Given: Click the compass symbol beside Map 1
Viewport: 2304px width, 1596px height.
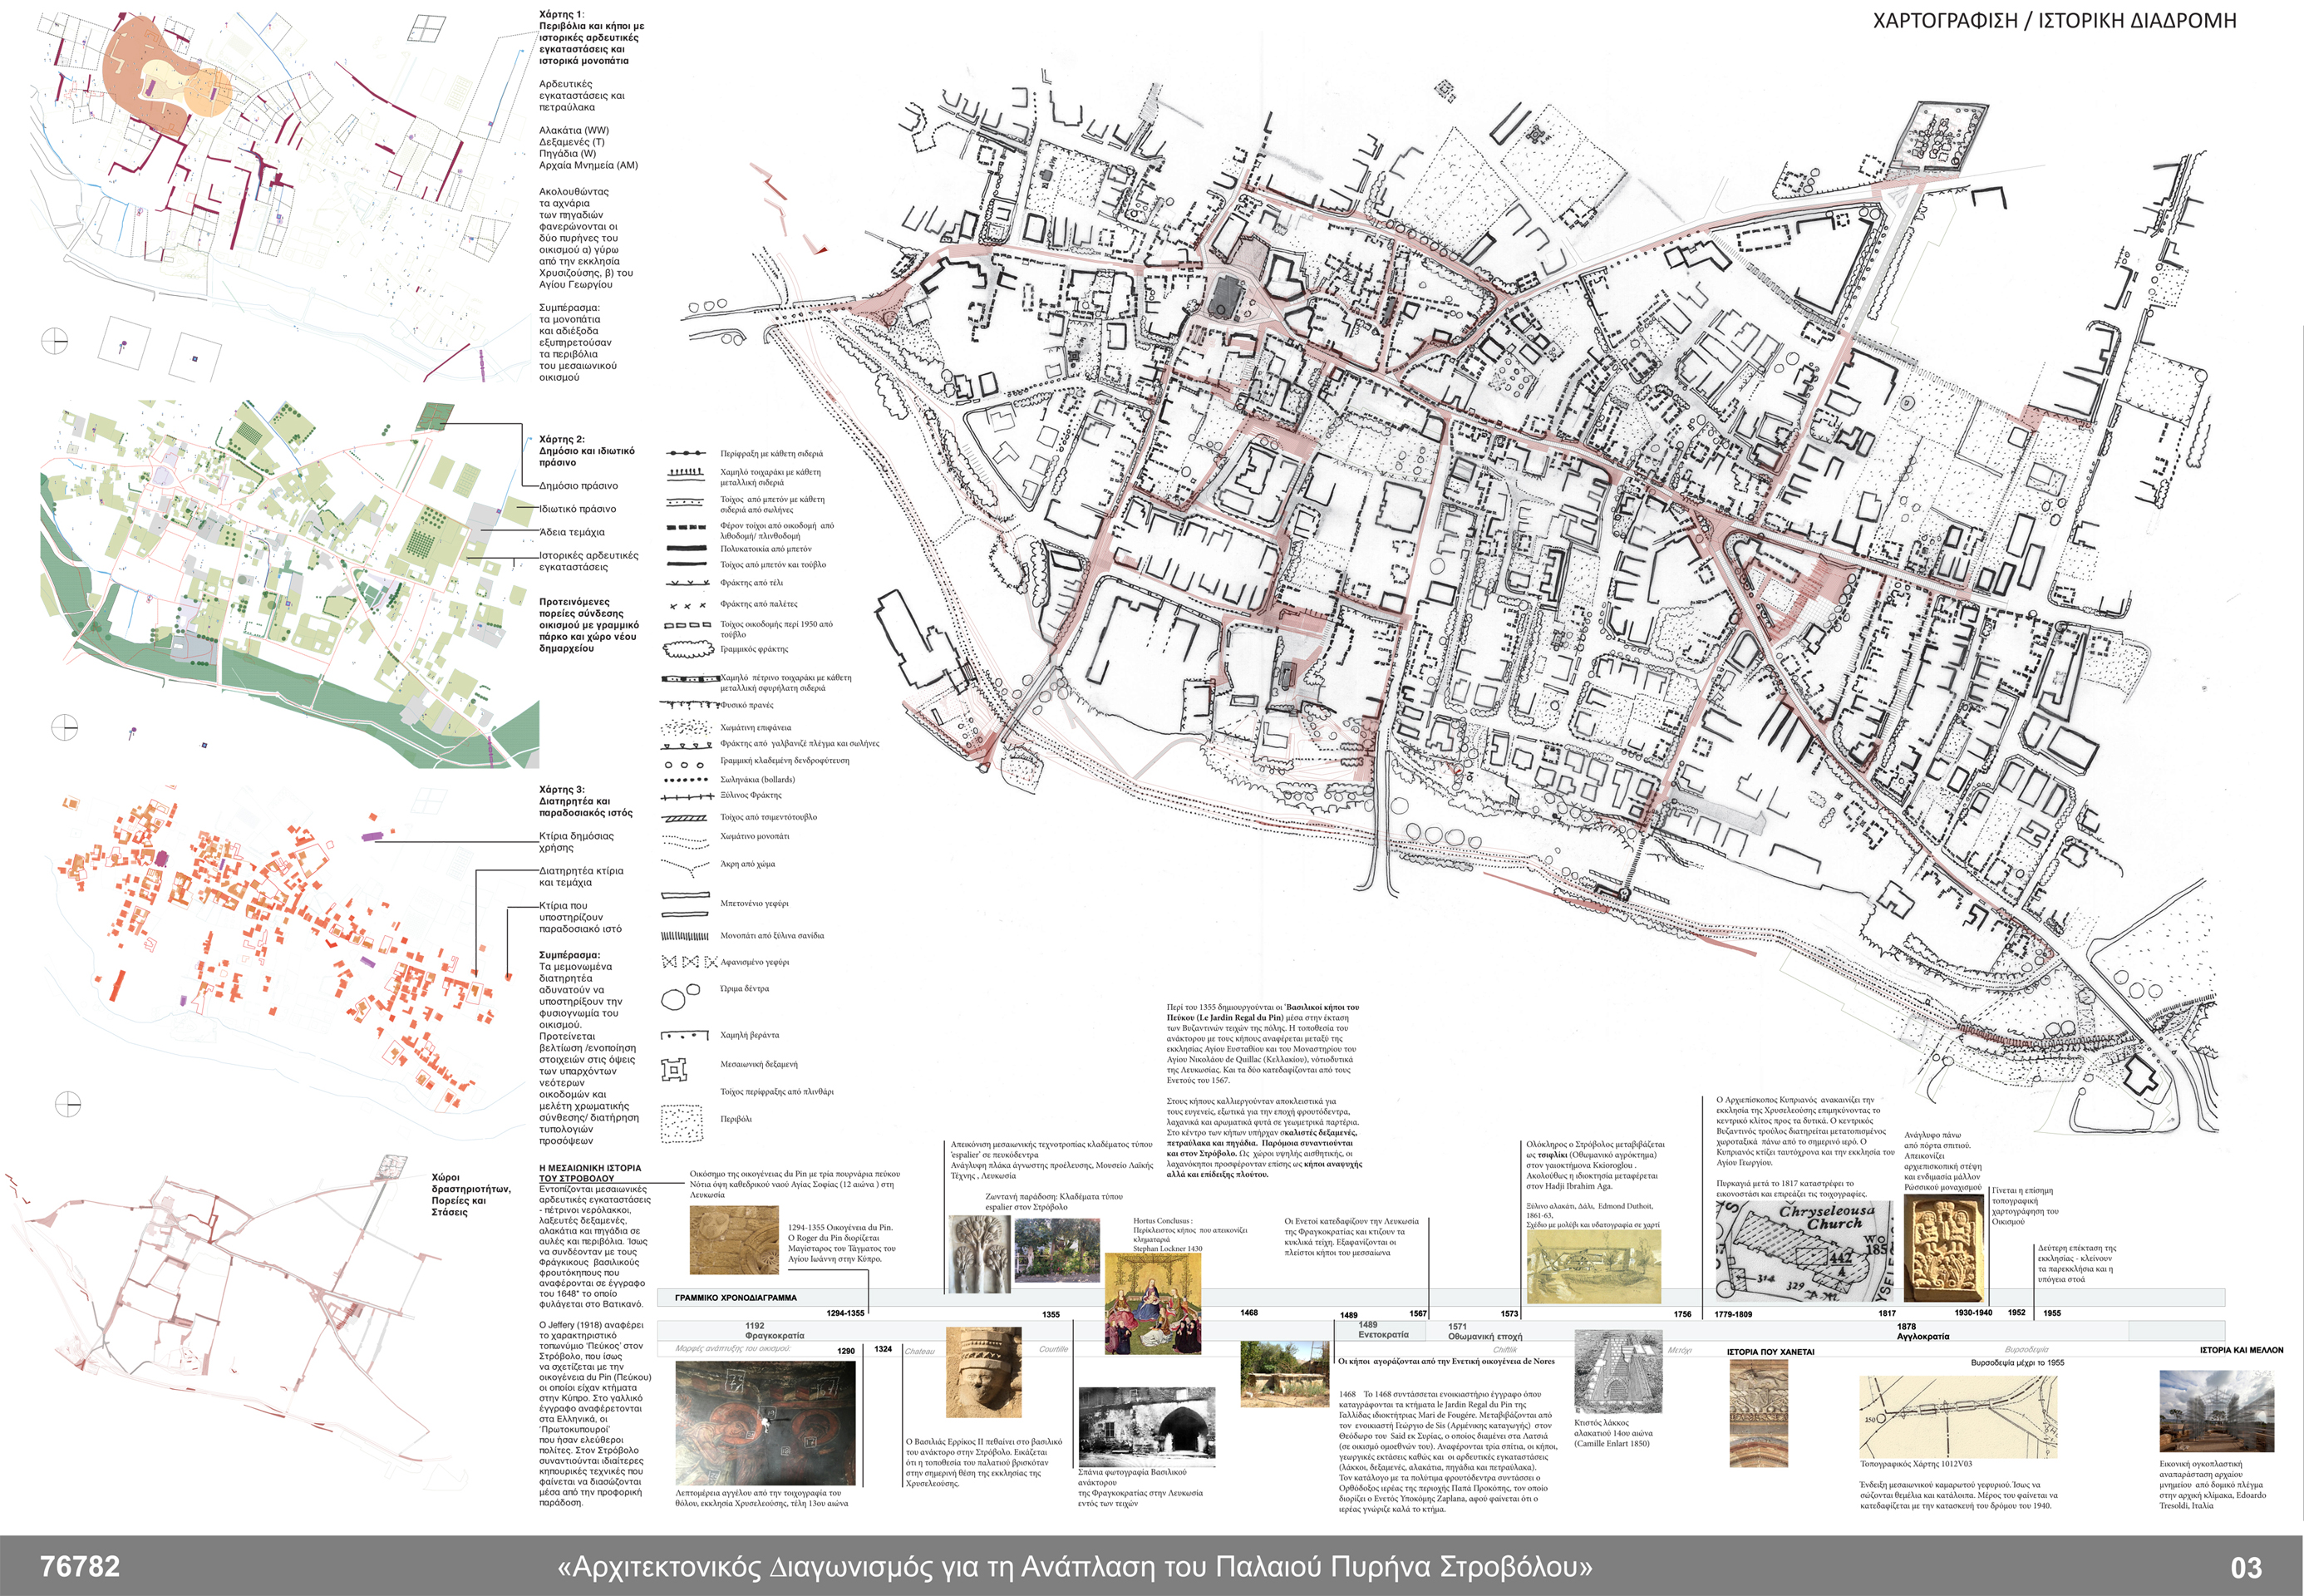Looking at the screenshot, I should point(55,340).
